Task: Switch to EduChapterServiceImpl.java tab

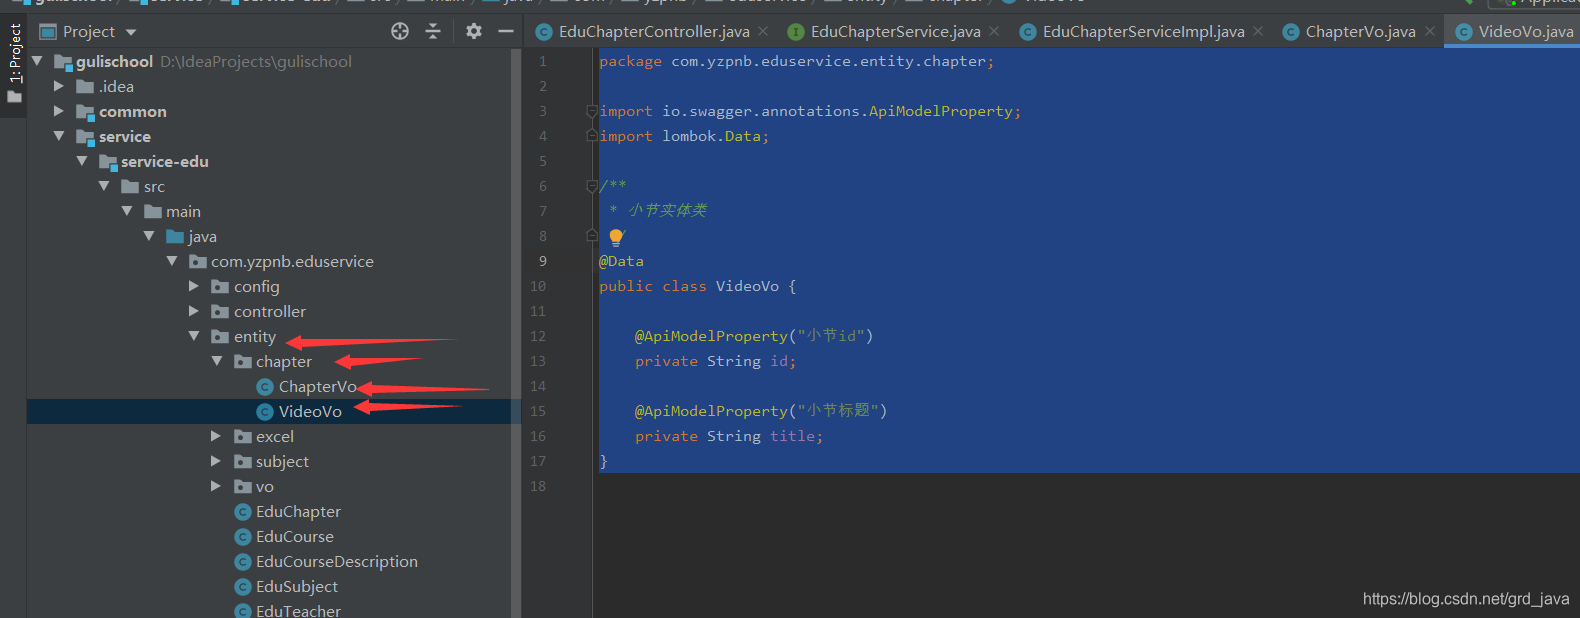Action: (x=1143, y=31)
